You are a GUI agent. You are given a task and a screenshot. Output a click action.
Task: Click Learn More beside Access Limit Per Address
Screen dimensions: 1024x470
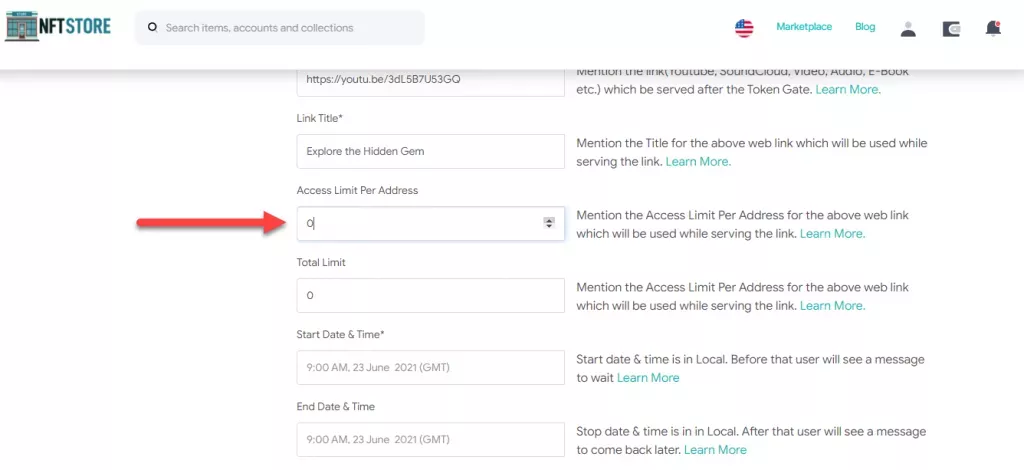(x=832, y=234)
